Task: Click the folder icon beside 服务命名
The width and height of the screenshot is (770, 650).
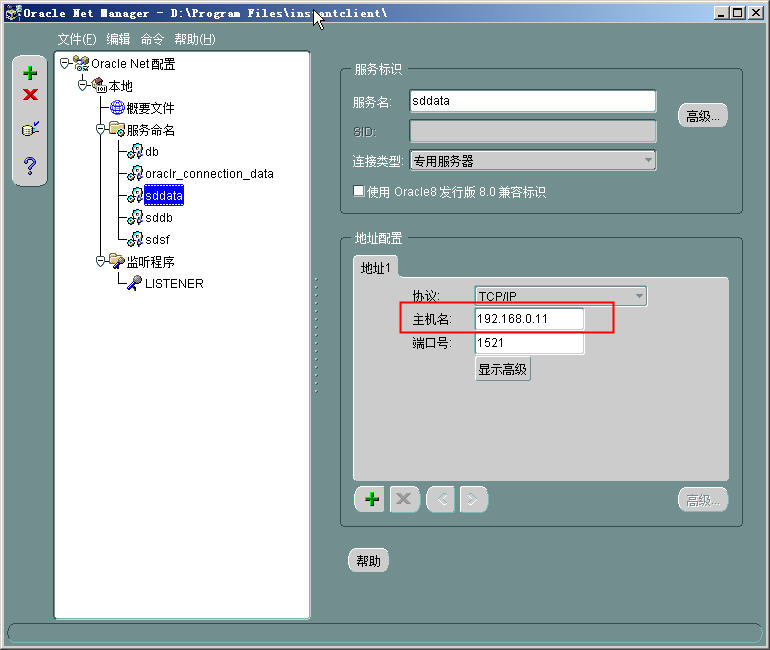Action: coord(117,129)
